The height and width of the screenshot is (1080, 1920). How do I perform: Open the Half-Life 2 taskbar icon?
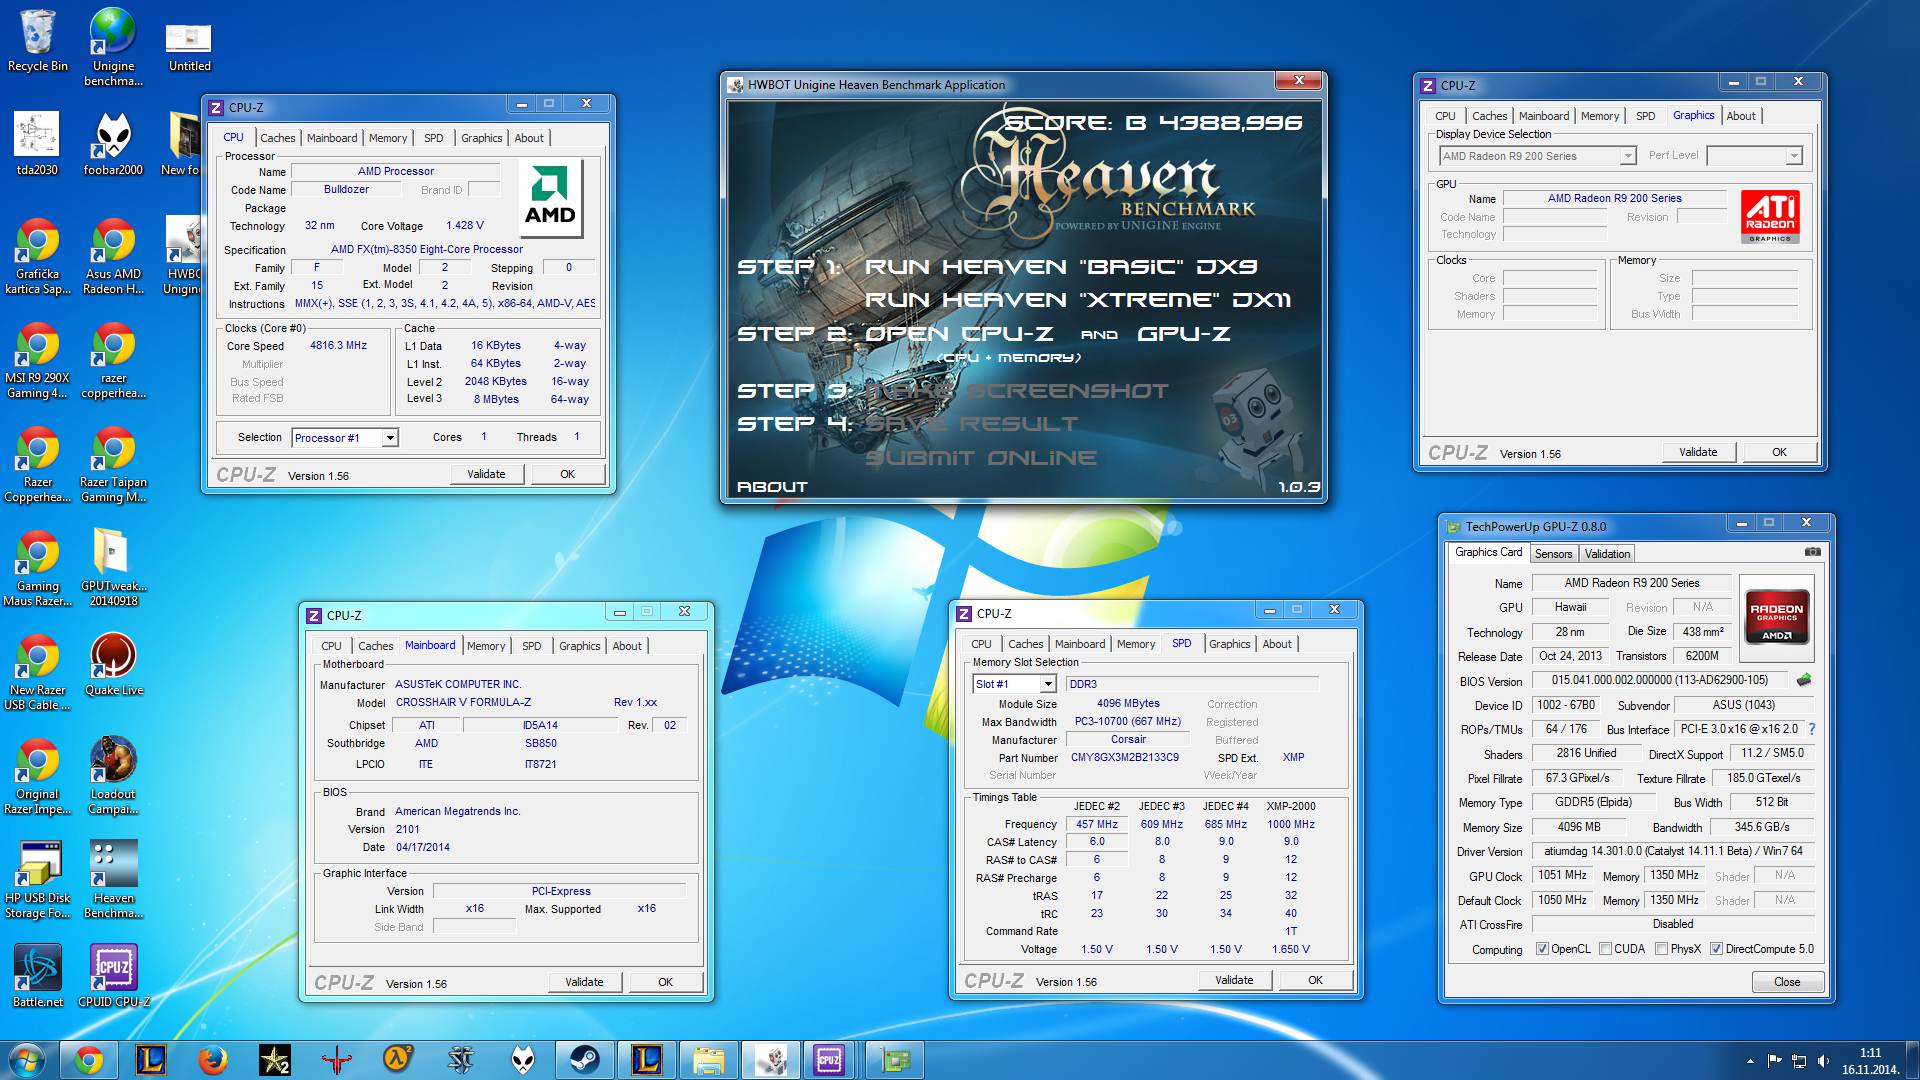click(x=398, y=1060)
